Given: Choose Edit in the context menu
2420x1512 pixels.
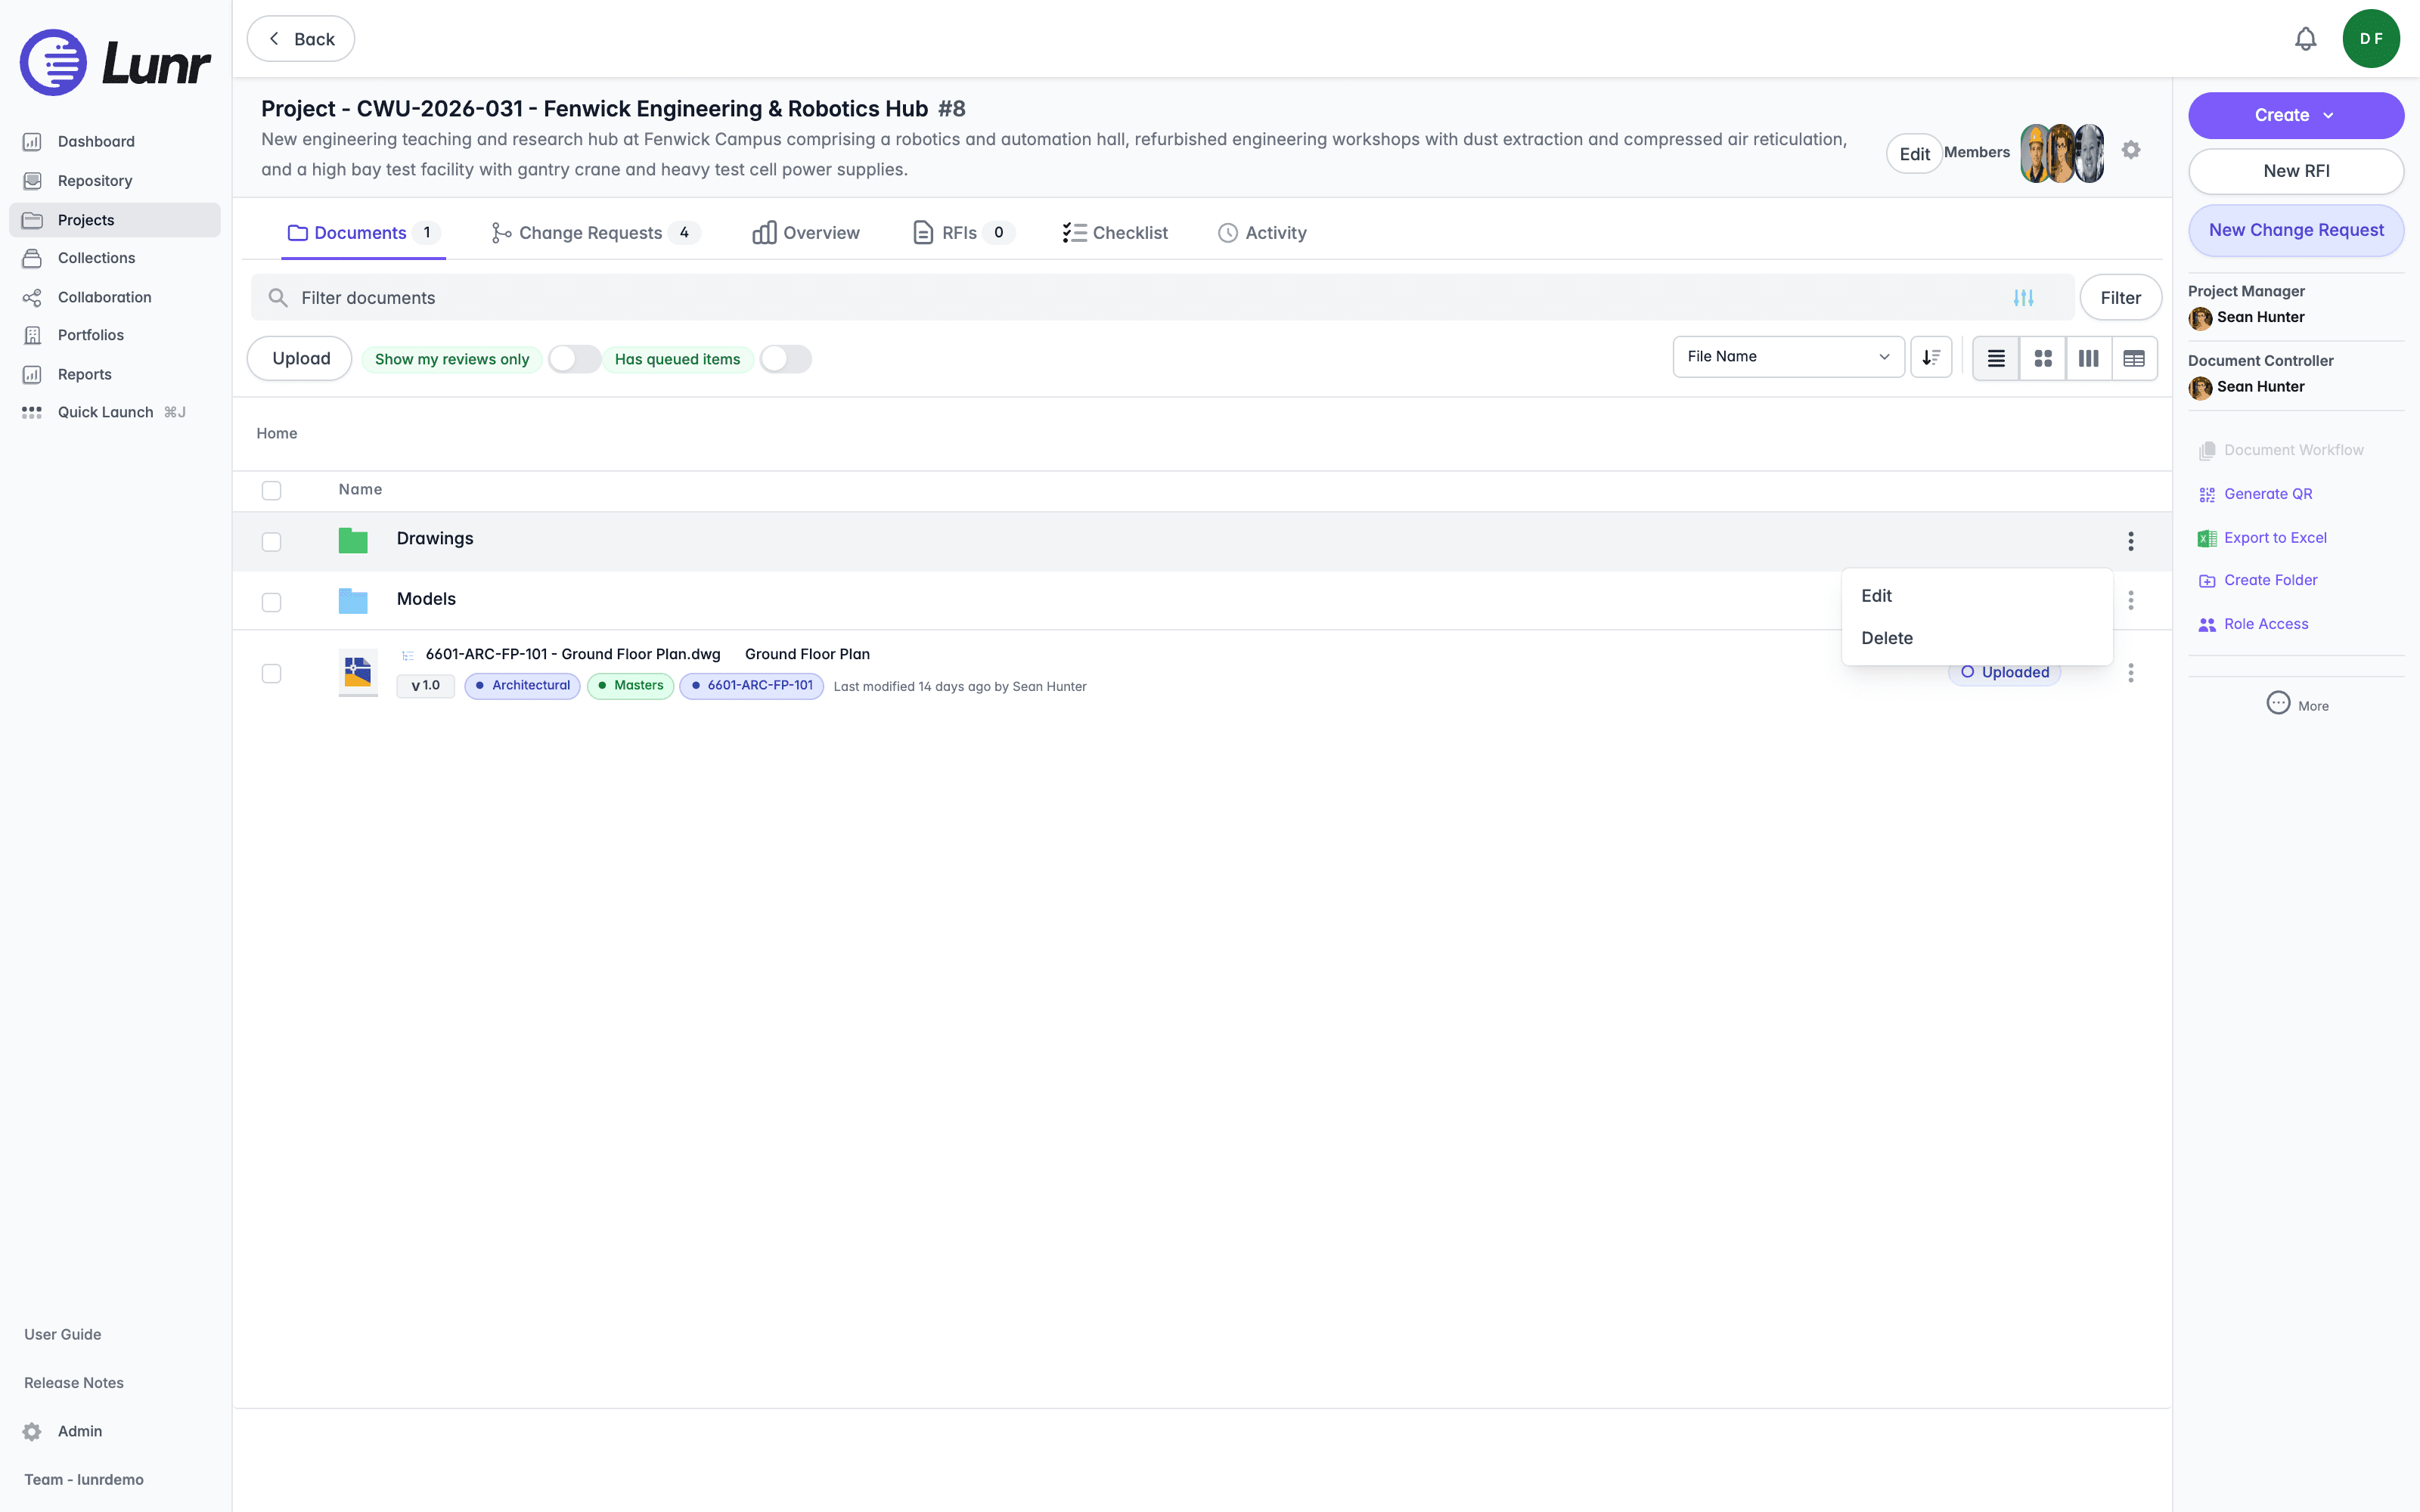Looking at the screenshot, I should pos(1977,596).
